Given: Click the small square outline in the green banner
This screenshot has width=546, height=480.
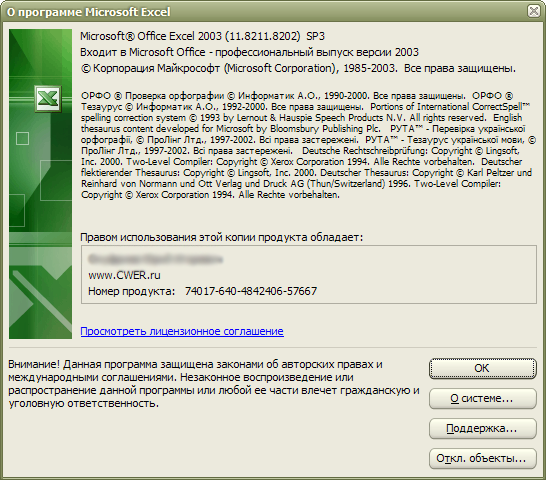Looking at the screenshot, I should click(x=23, y=138).
